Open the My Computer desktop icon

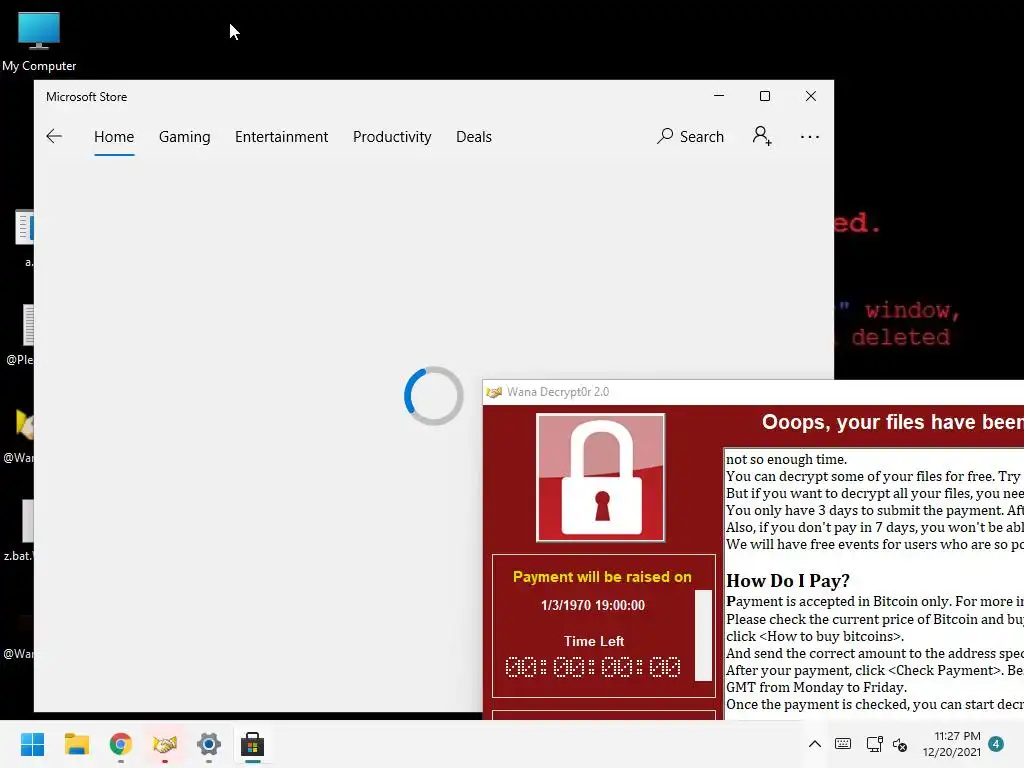pyautogui.click(x=39, y=42)
